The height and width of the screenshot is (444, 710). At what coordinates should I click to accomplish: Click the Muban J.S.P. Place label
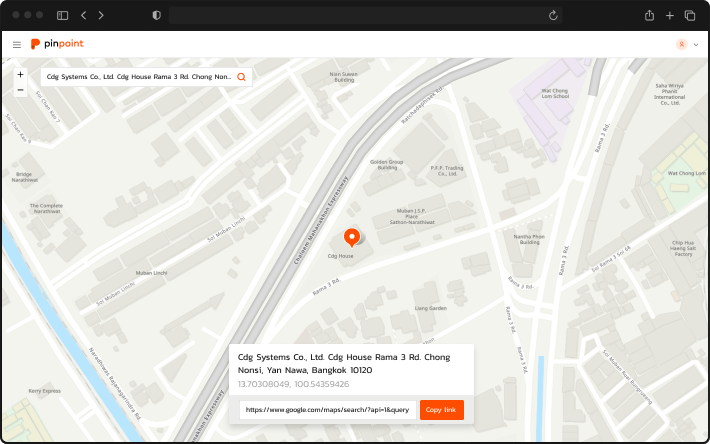point(412,216)
